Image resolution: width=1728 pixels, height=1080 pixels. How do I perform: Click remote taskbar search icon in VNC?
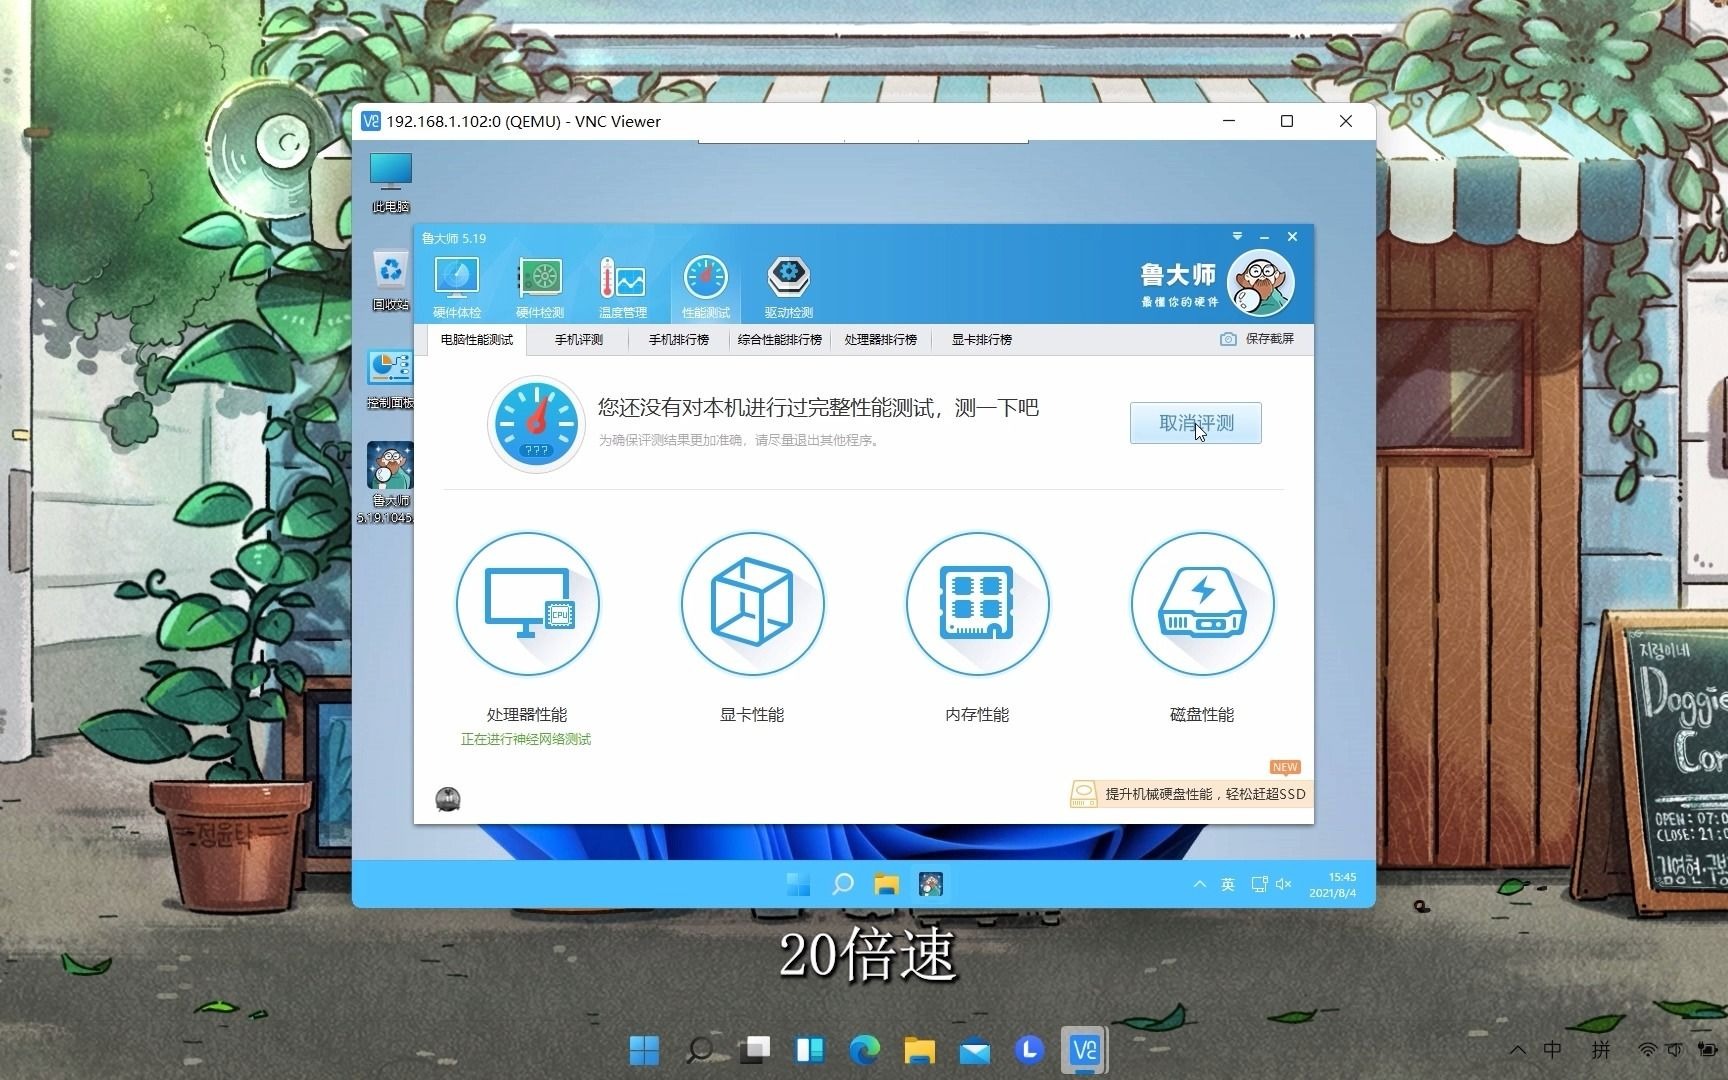[x=843, y=884]
